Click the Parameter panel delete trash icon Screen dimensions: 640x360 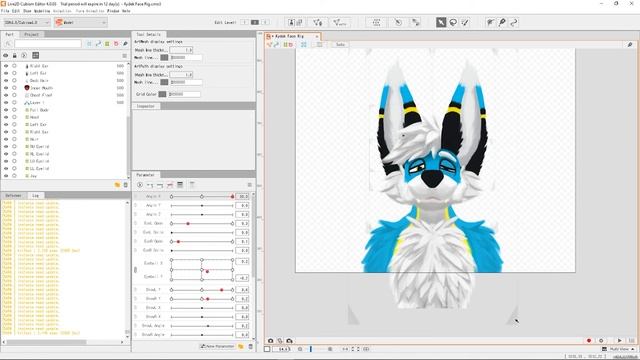coord(251,347)
